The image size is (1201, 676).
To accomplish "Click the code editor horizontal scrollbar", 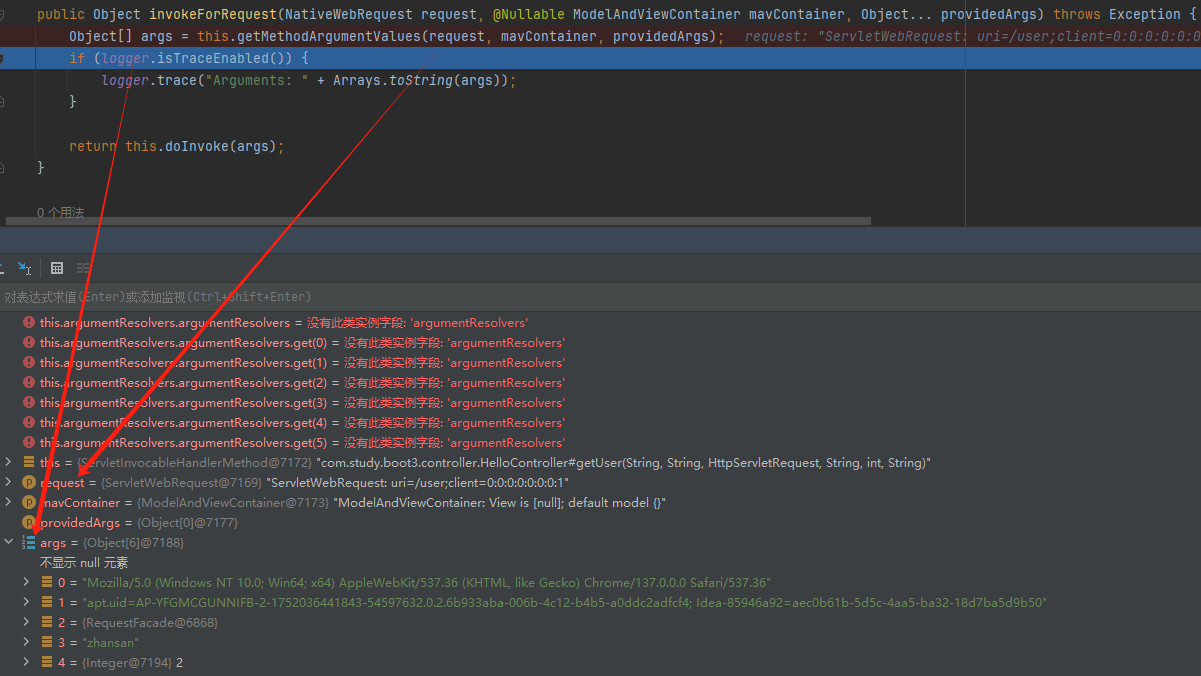I will click(438, 221).
